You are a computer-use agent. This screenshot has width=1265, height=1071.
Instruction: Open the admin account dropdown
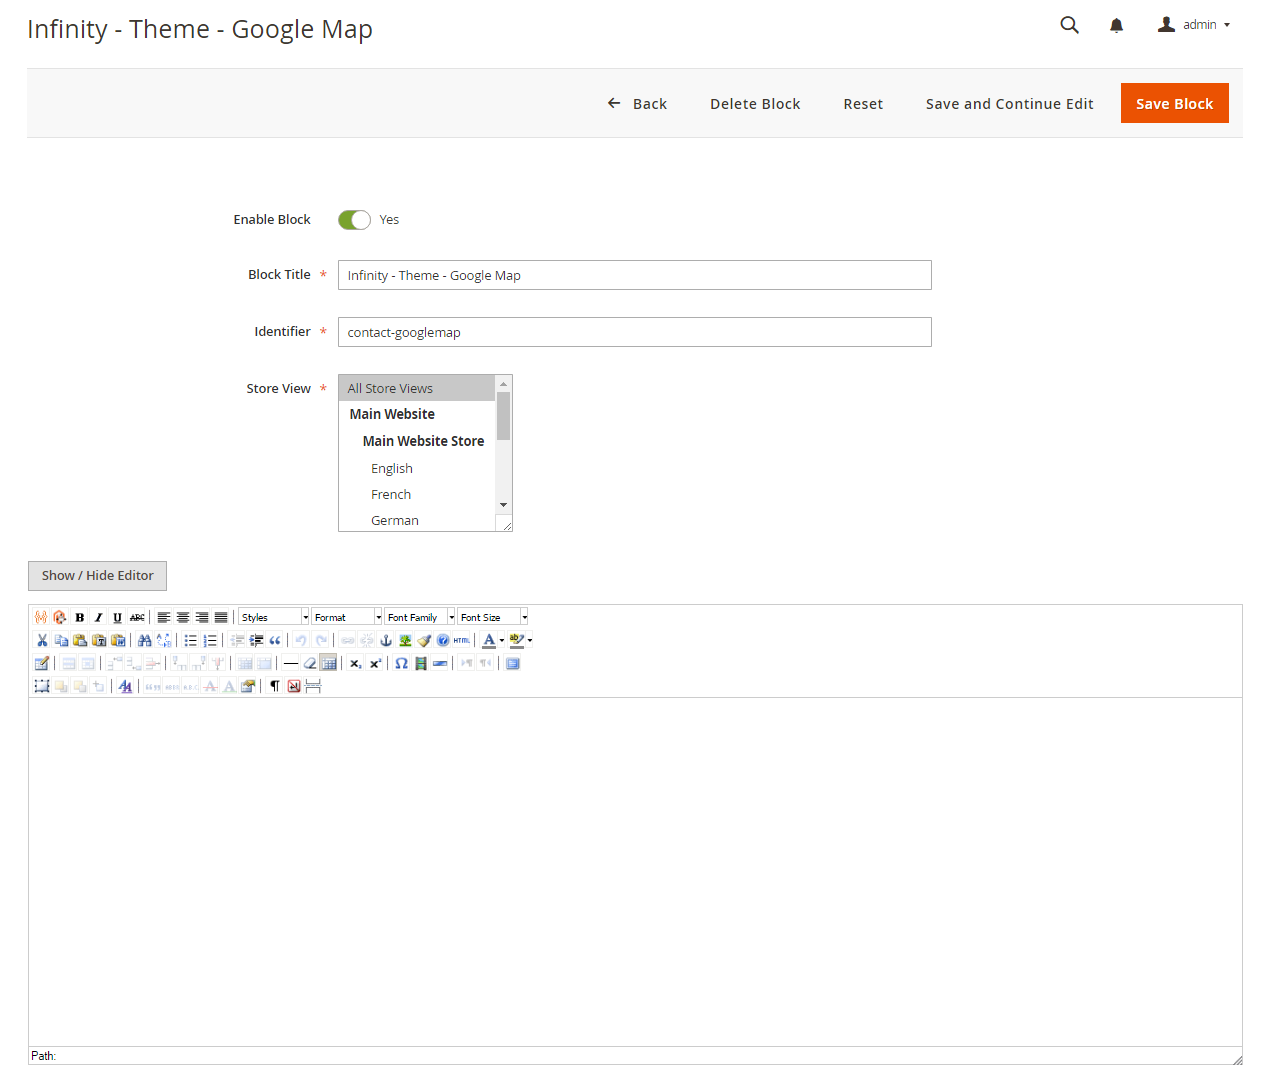pos(1195,25)
